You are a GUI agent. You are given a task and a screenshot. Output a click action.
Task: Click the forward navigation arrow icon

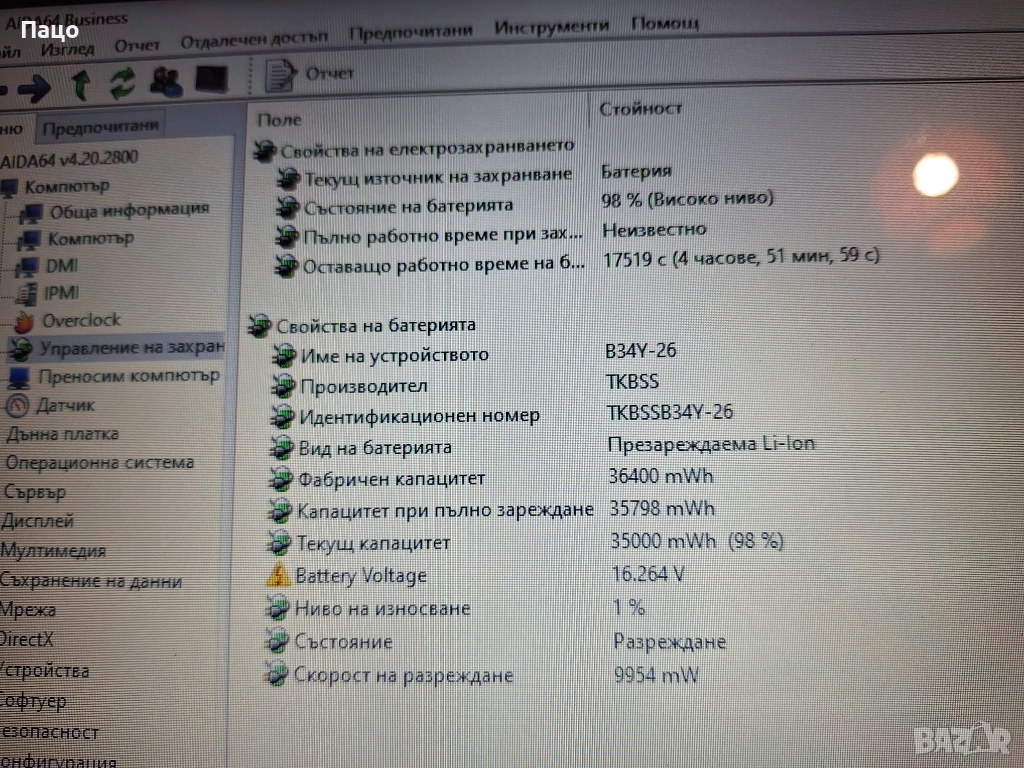(34, 88)
